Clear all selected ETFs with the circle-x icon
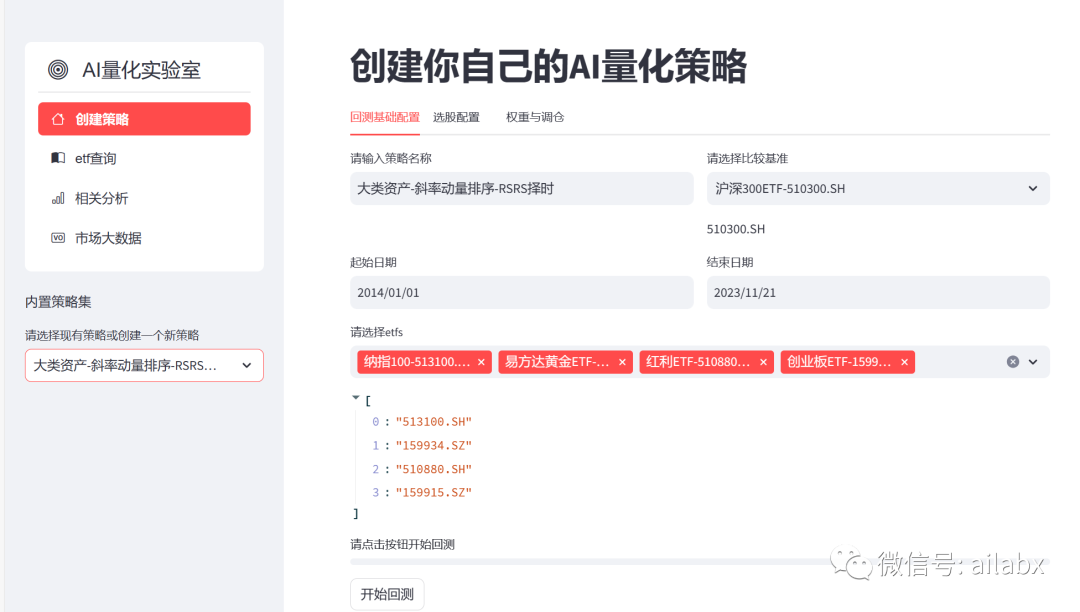This screenshot has width=1080, height=612. click(1013, 362)
